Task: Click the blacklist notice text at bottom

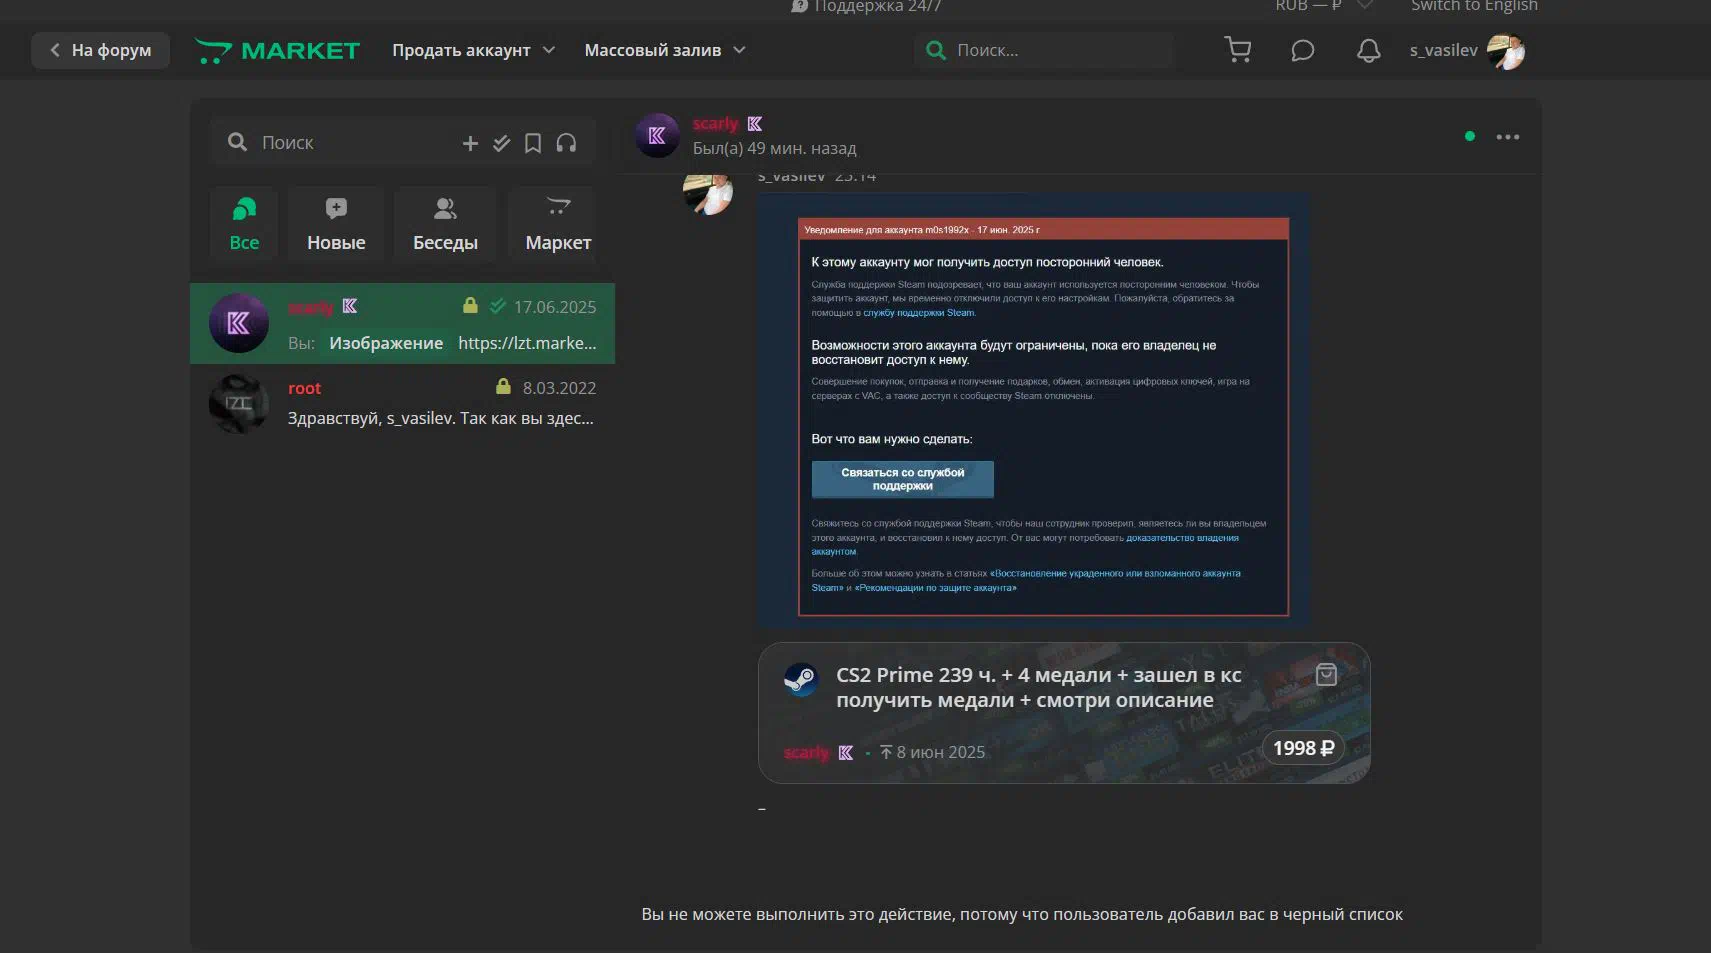Action: pyautogui.click(x=1022, y=914)
